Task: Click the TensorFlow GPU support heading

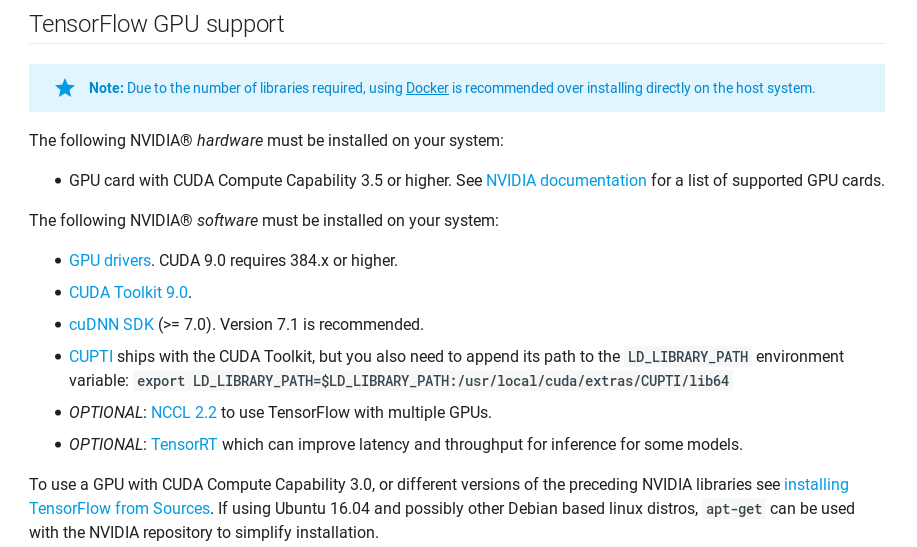Action: 157,24
